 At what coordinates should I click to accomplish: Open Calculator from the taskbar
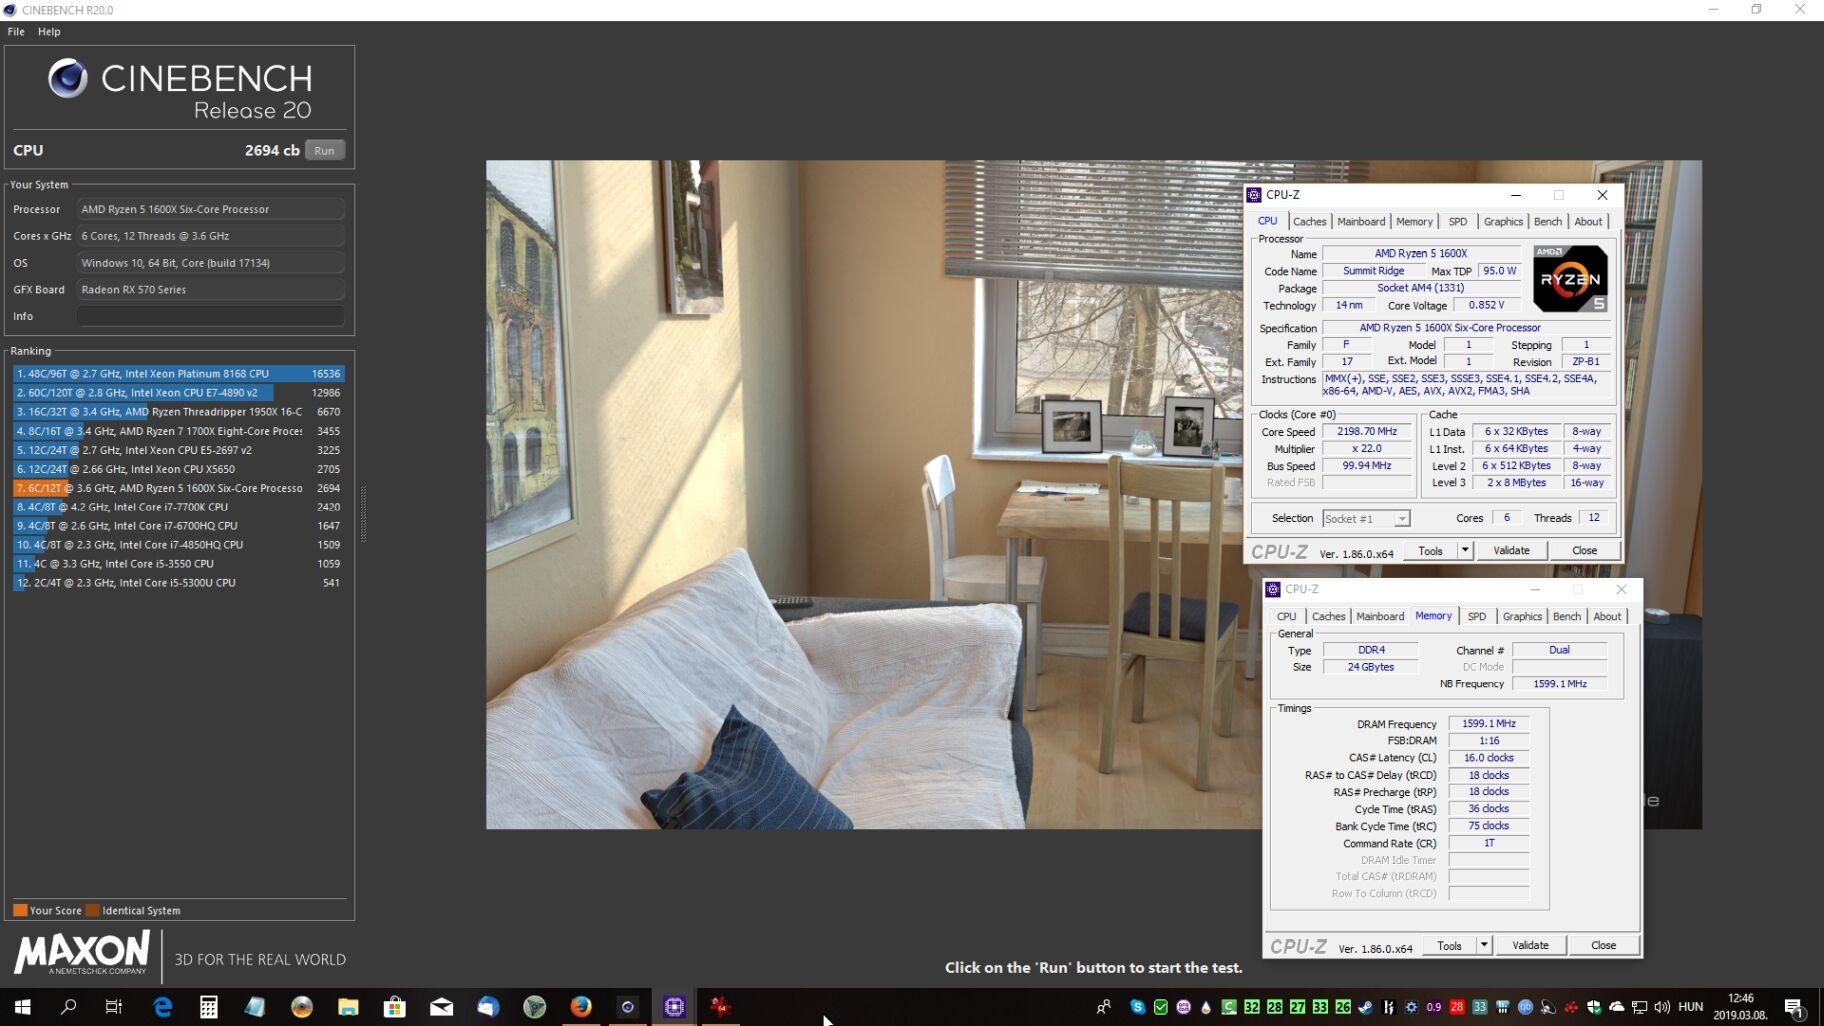[x=208, y=1007]
